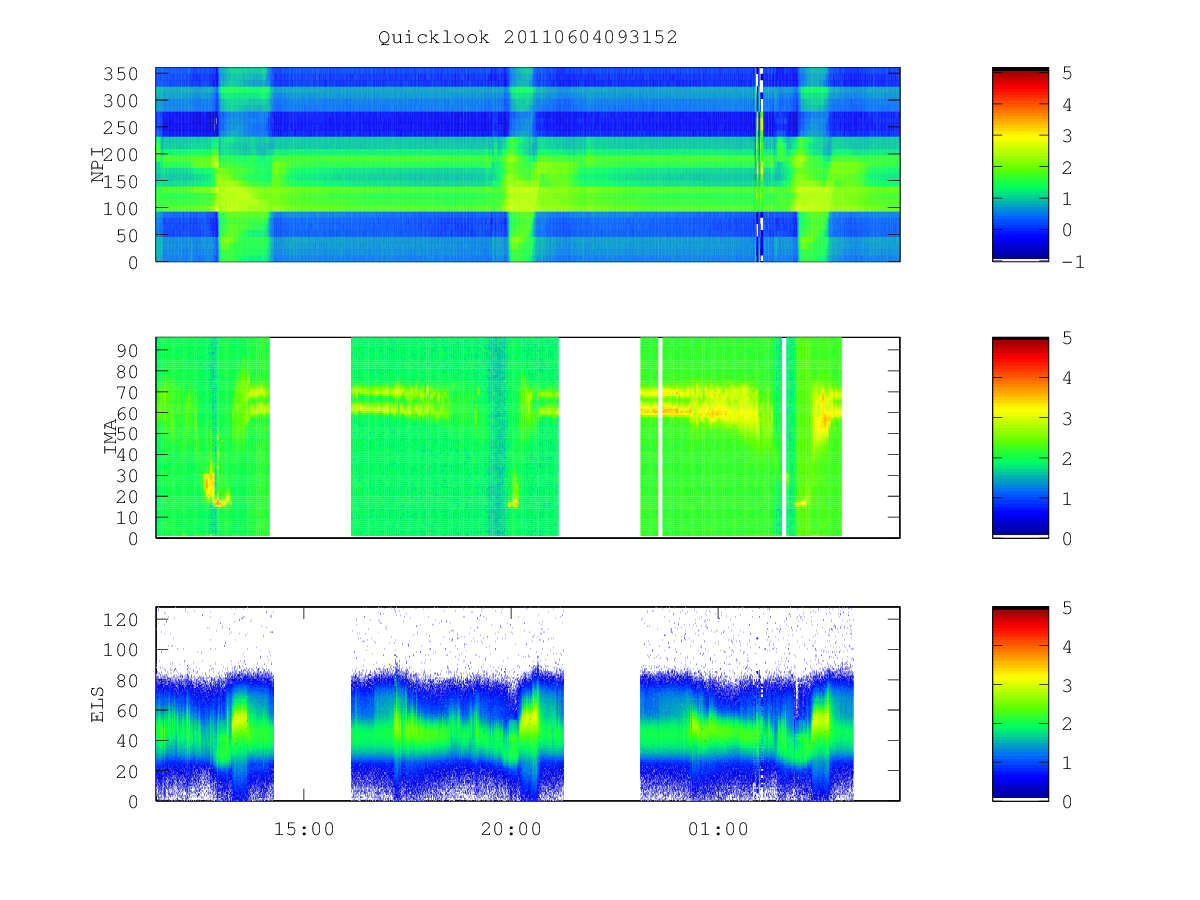Click the 3 label on ELS color scale
This screenshot has width=1200, height=900.
(x=1068, y=685)
